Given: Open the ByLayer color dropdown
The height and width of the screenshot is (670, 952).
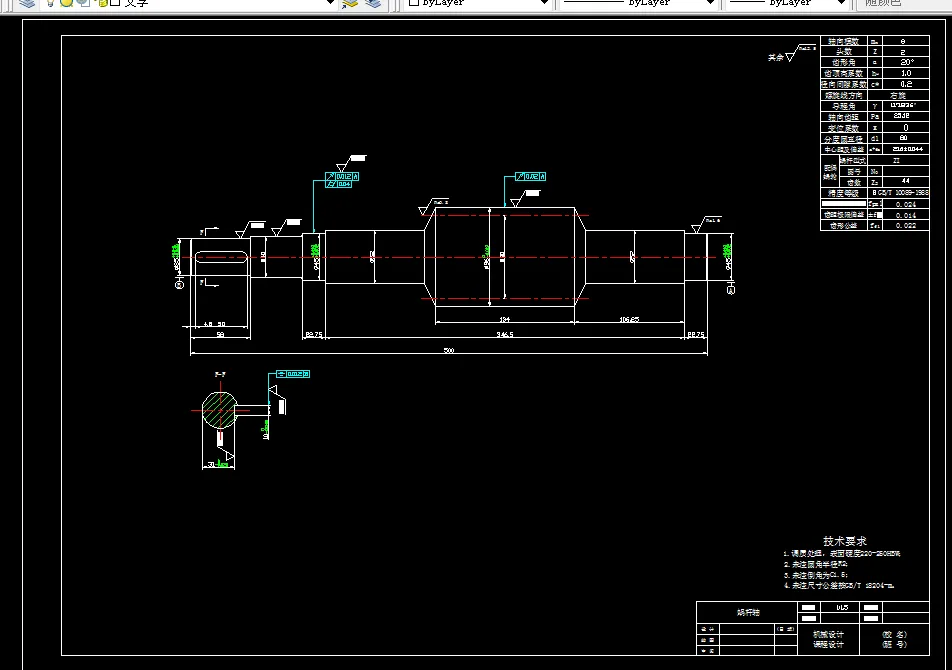Looking at the screenshot, I should (477, 3).
